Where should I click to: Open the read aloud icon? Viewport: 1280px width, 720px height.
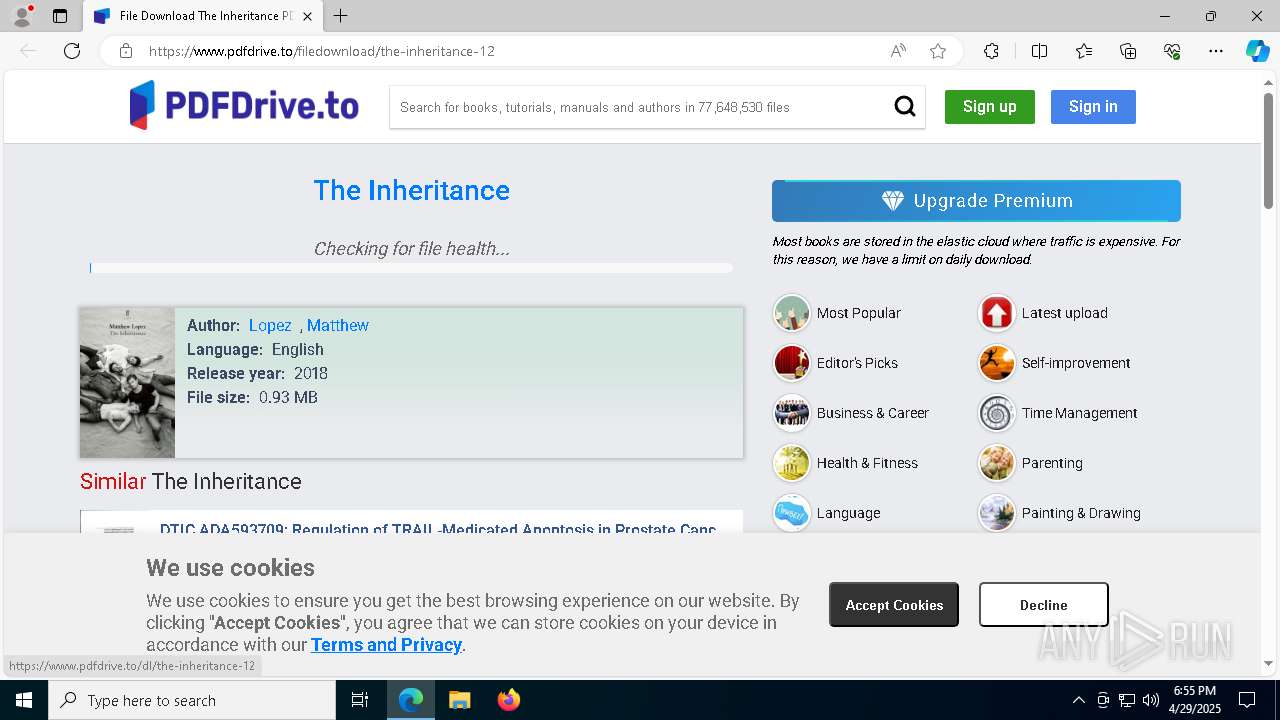click(898, 51)
